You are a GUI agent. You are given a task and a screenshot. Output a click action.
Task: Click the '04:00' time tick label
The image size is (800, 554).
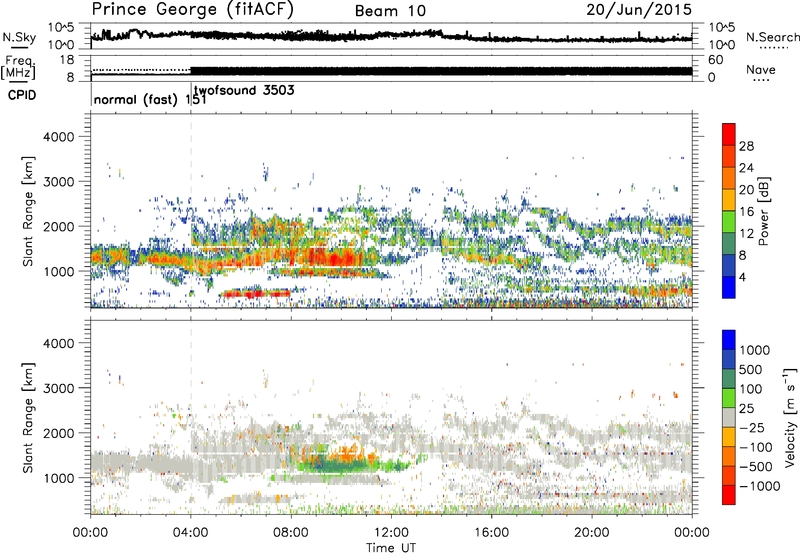pyautogui.click(x=191, y=533)
